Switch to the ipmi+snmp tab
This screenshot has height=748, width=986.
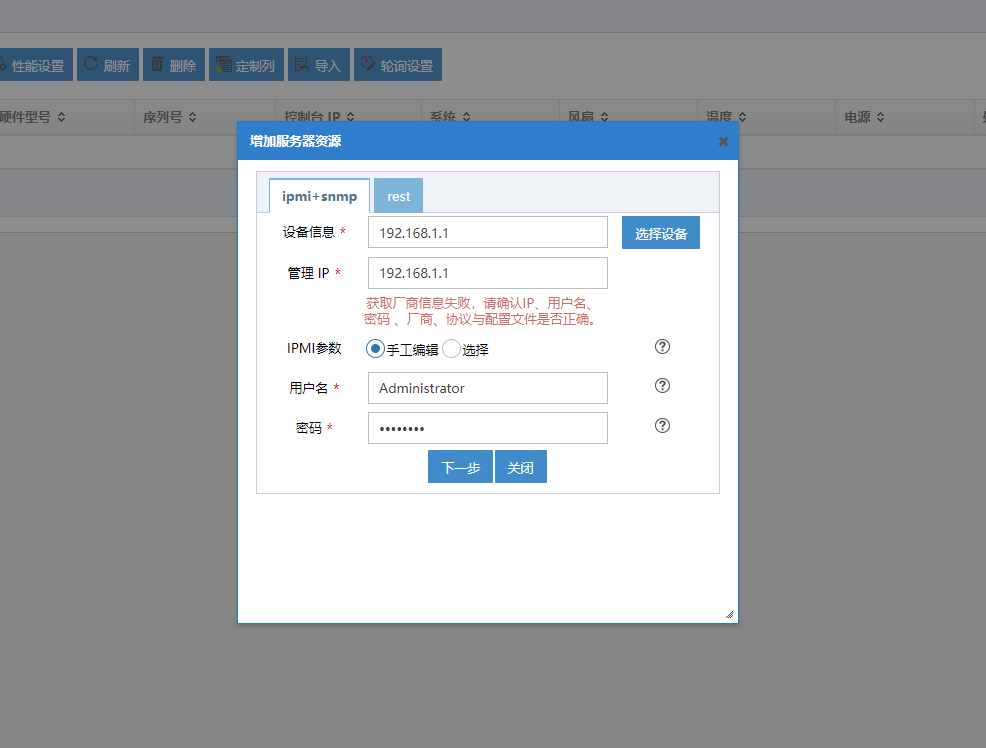coord(319,196)
